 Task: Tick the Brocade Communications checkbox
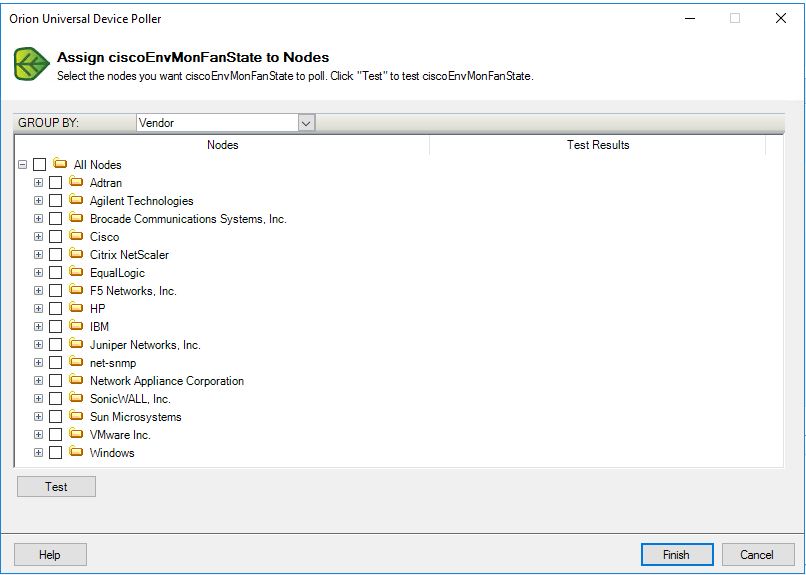pos(56,218)
